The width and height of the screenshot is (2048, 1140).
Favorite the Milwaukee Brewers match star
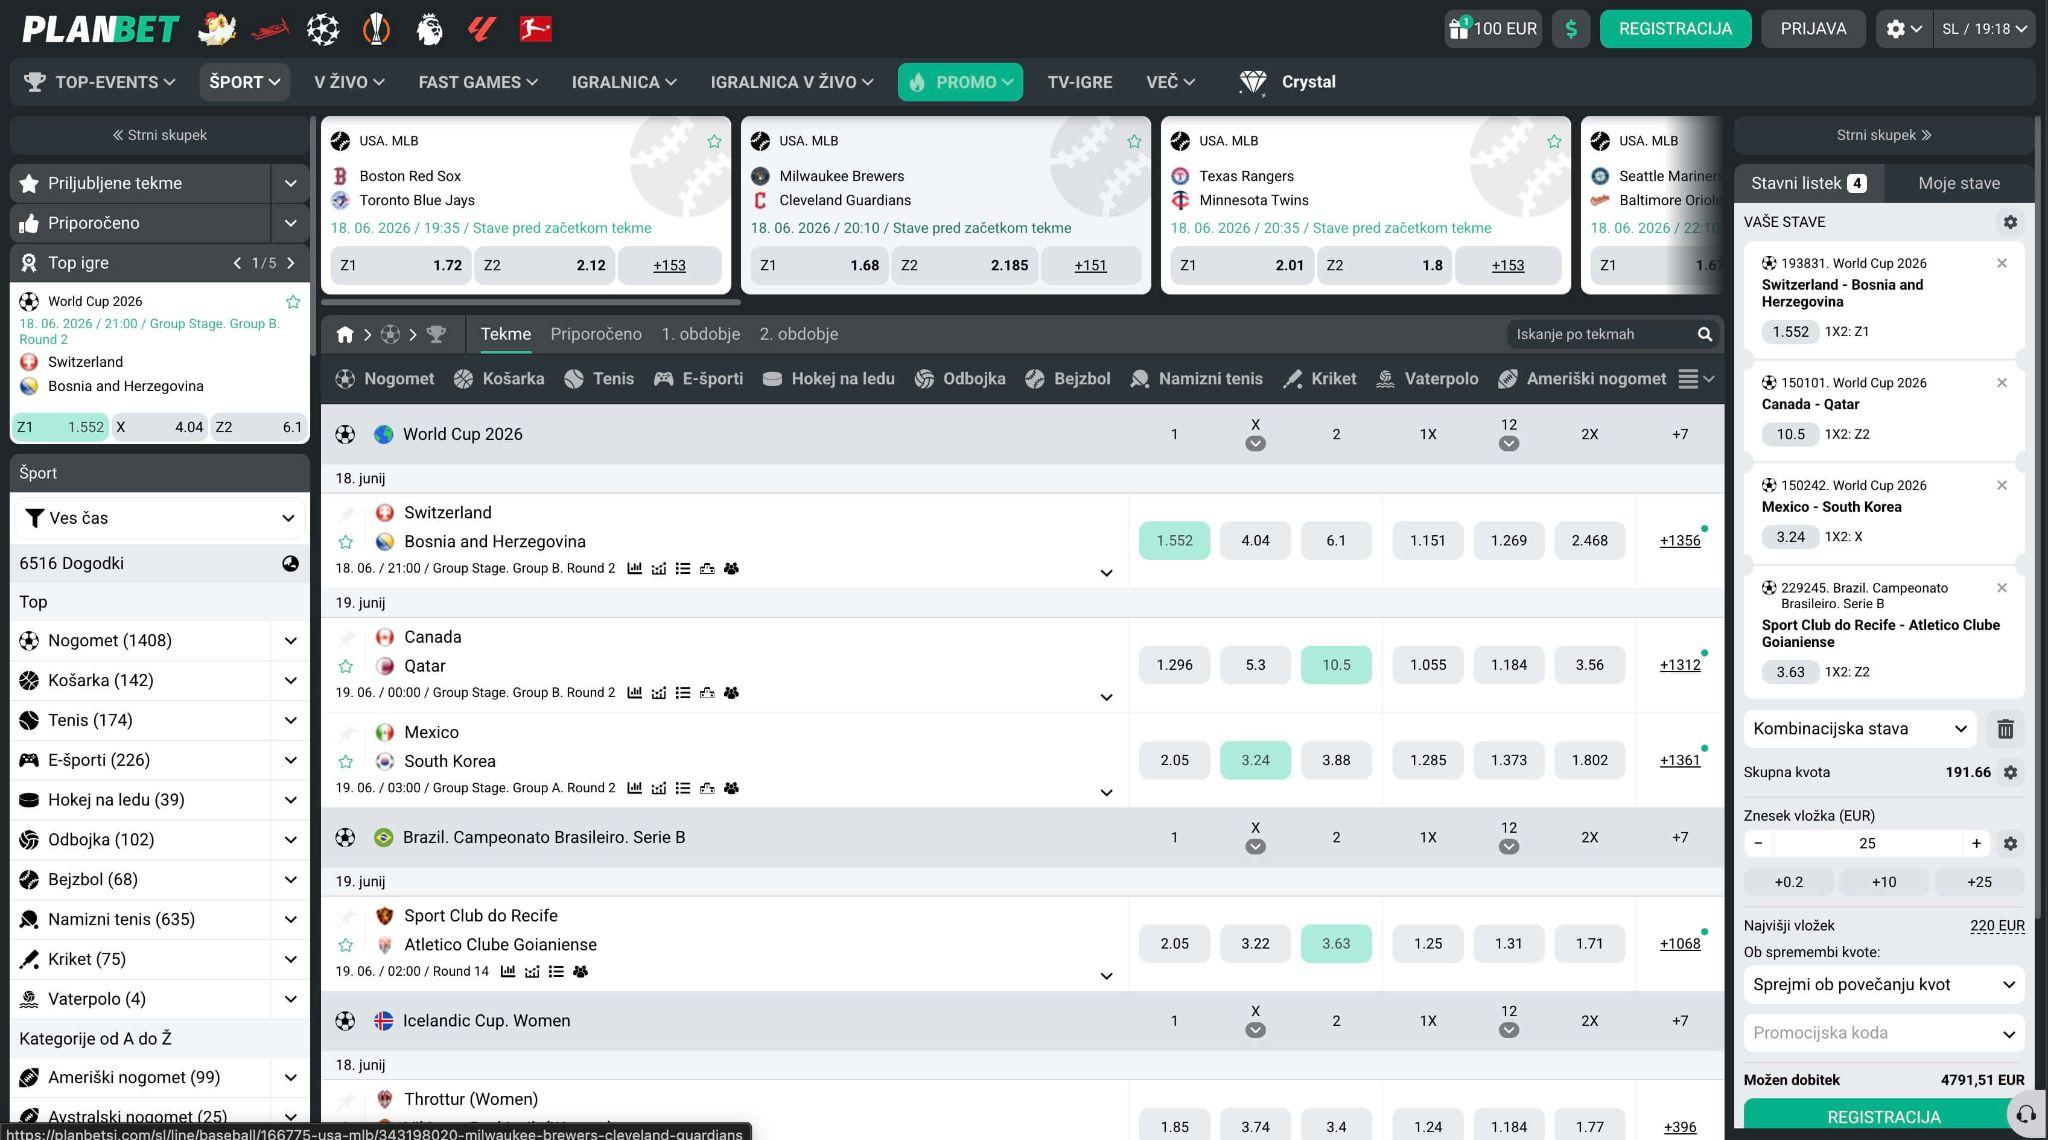point(1134,141)
